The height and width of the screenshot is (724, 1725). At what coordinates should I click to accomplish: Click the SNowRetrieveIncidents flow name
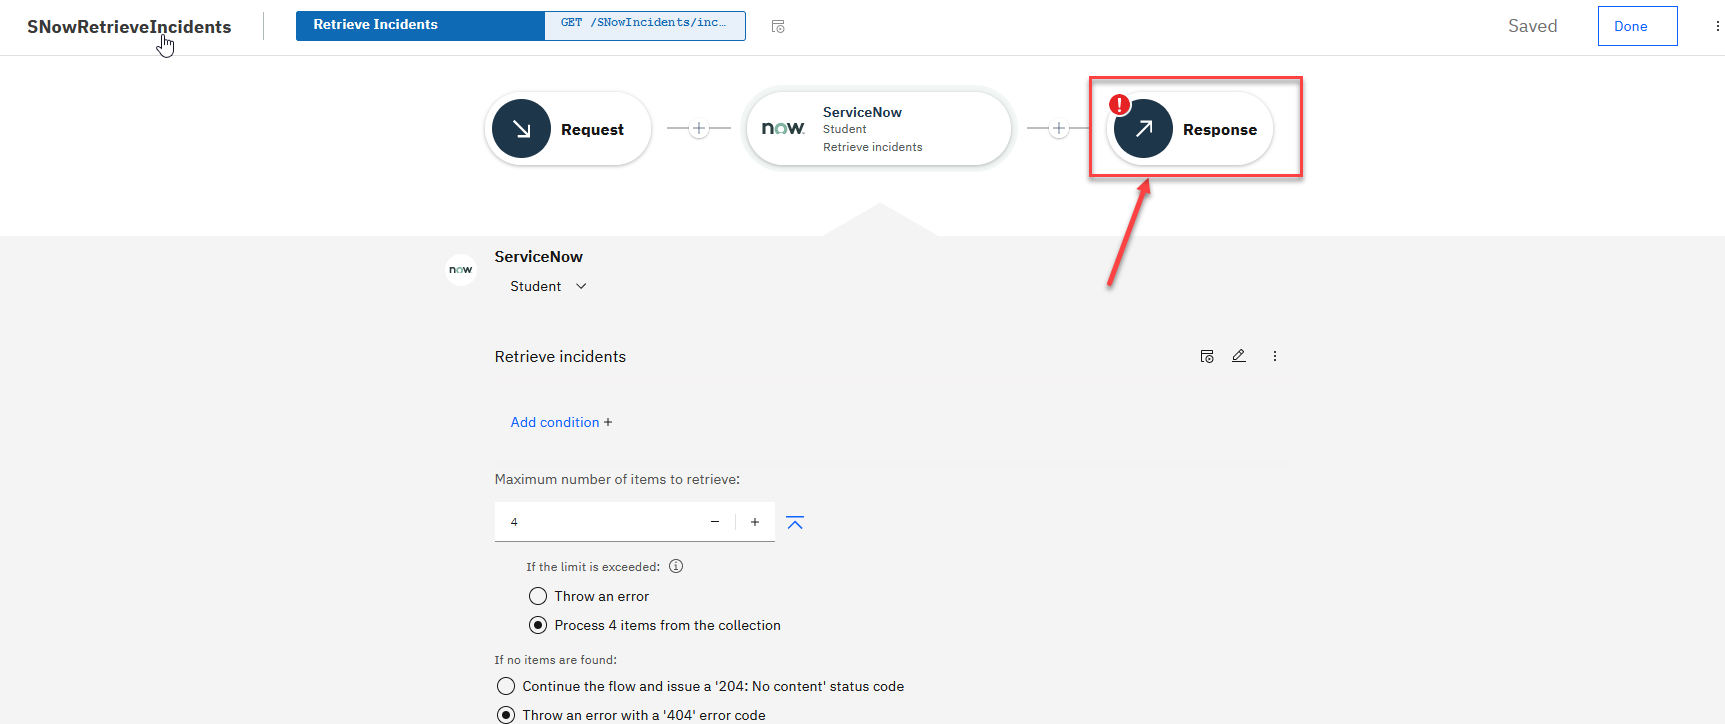click(x=129, y=27)
